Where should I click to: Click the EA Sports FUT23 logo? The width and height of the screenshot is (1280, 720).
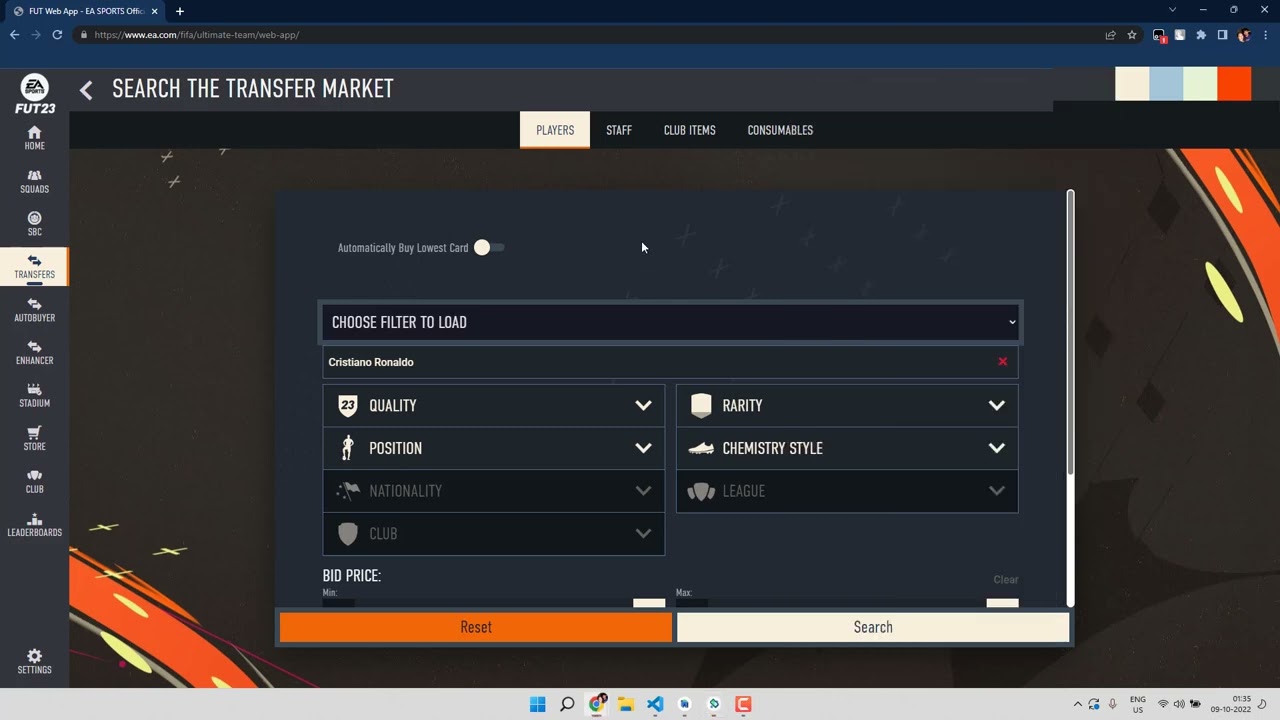click(34, 94)
